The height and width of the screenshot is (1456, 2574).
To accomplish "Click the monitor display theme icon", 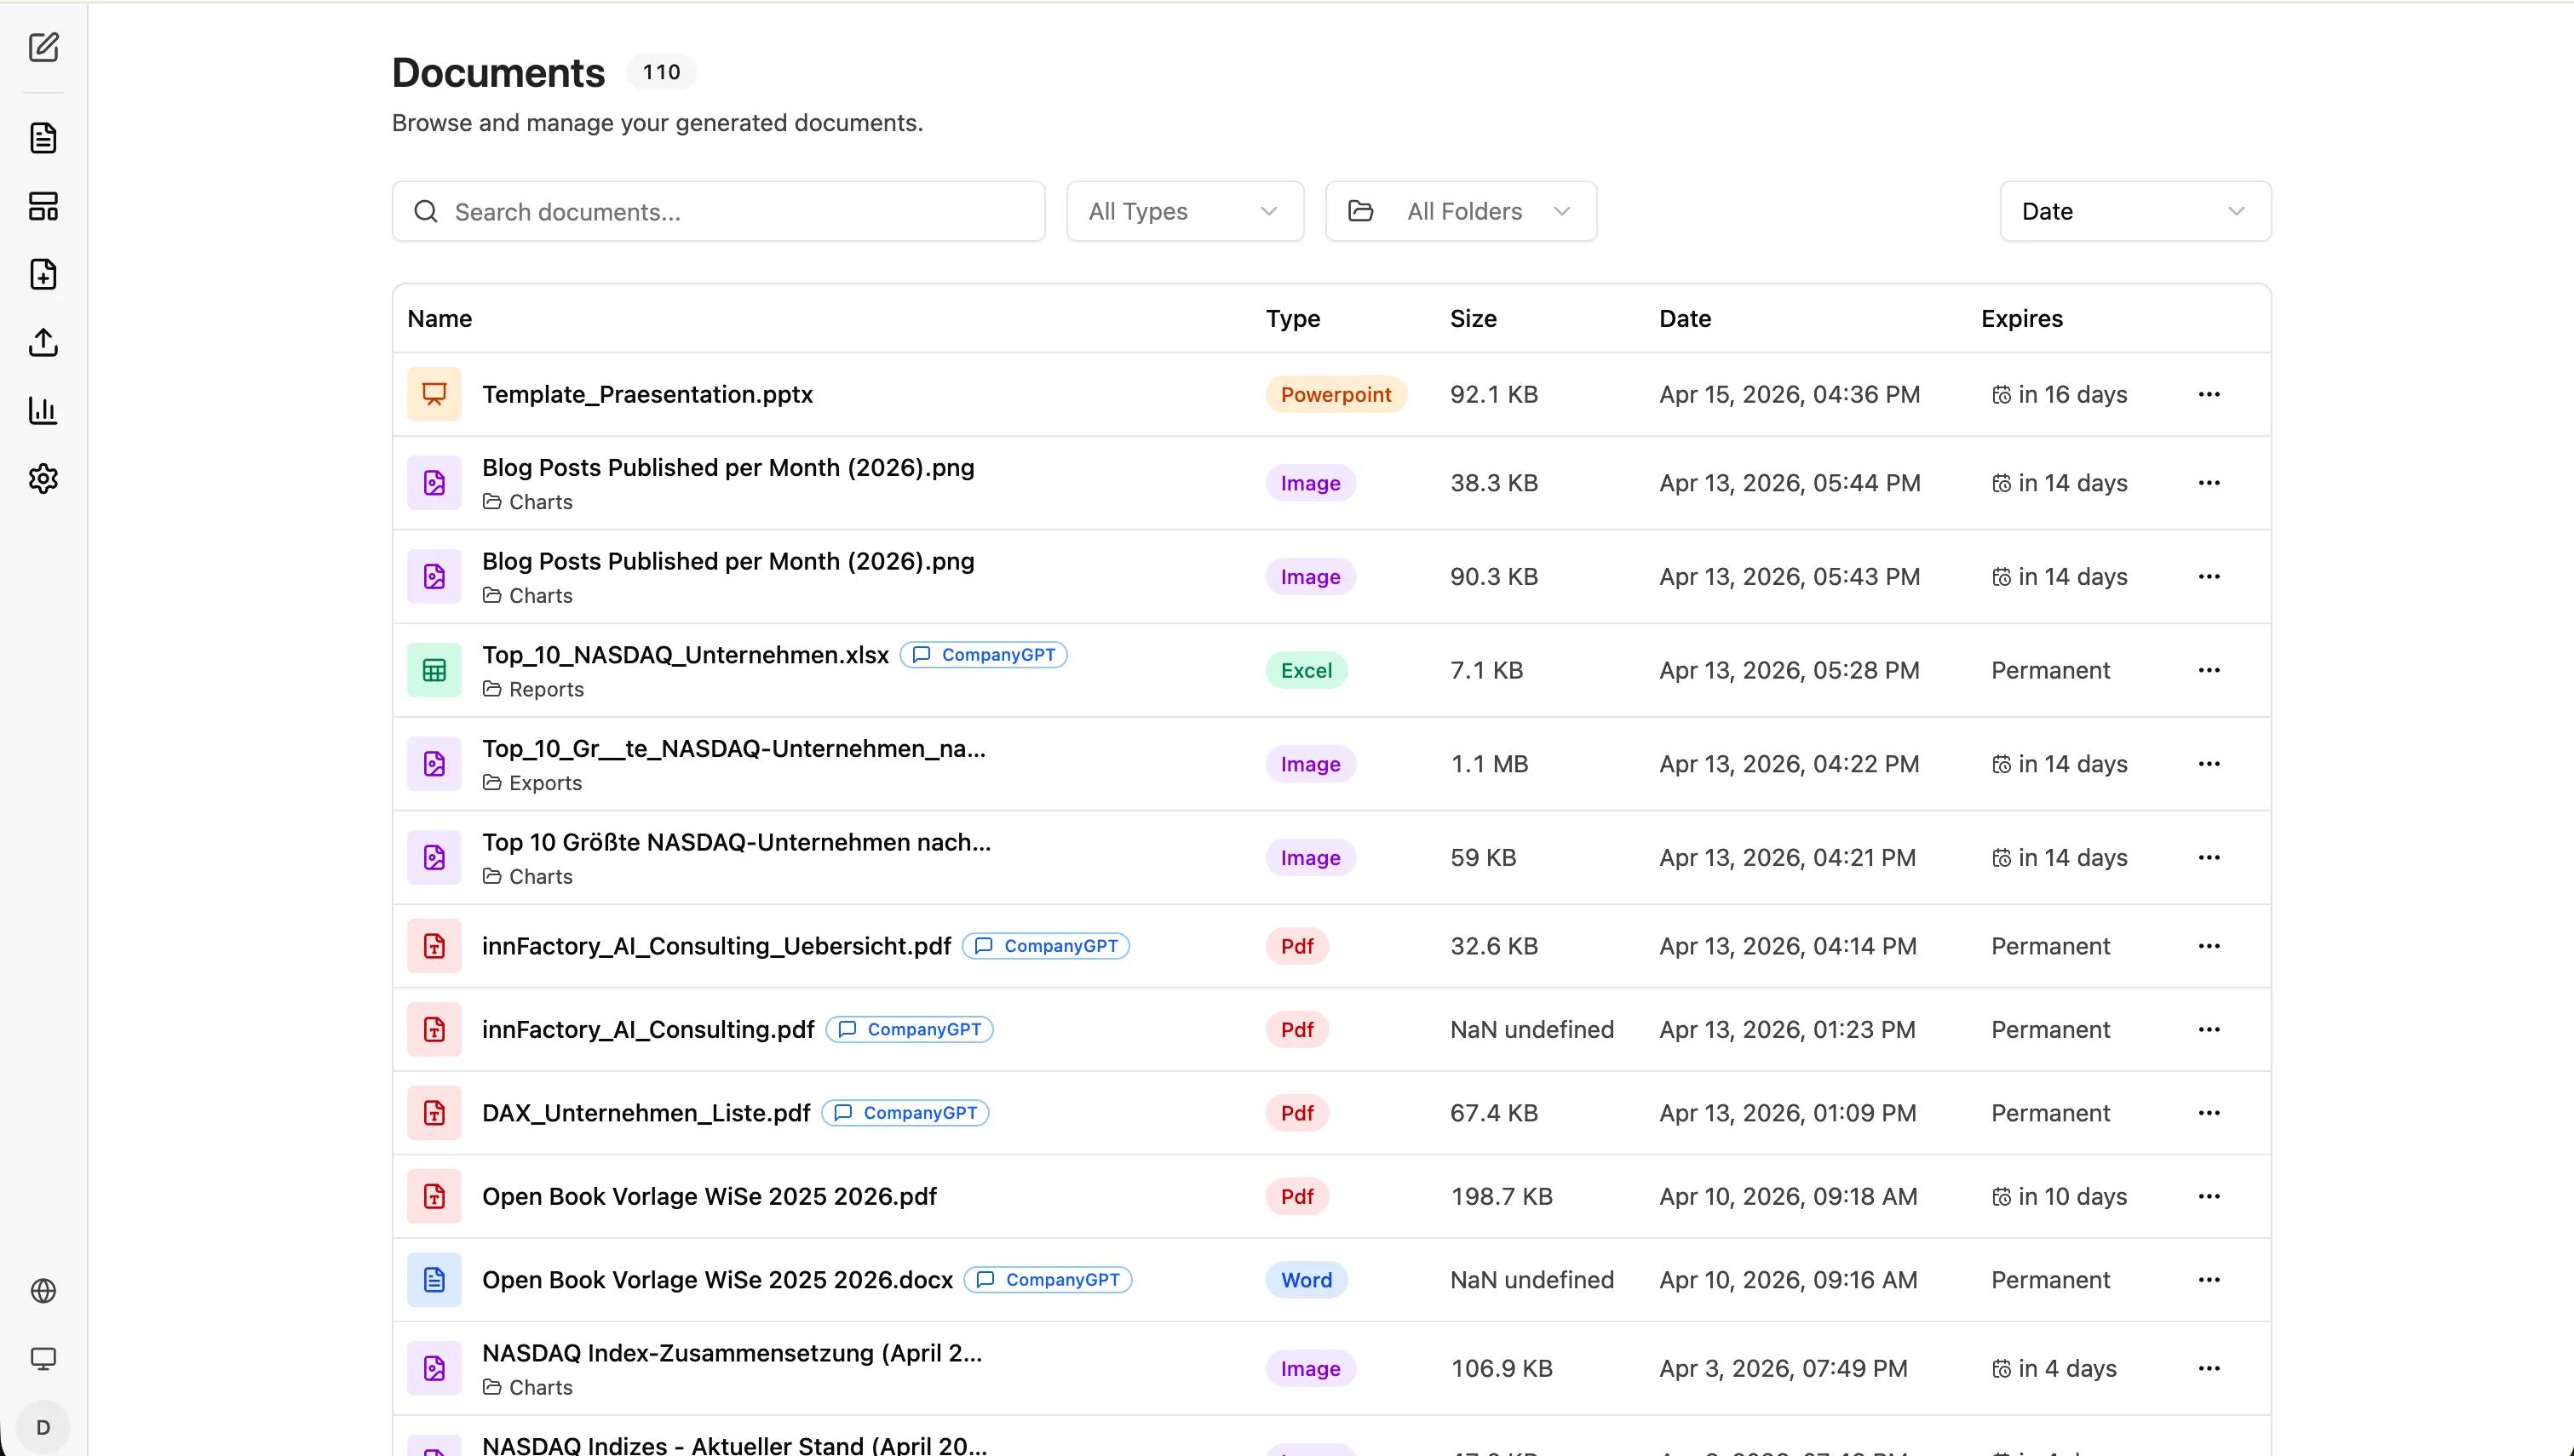I will coord(43,1359).
